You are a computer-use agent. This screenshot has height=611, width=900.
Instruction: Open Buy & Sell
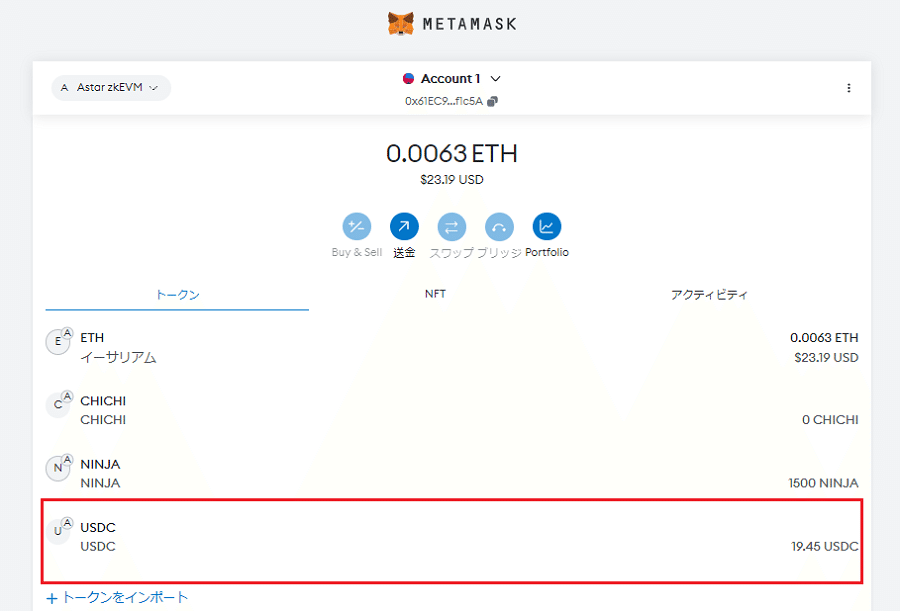point(356,227)
